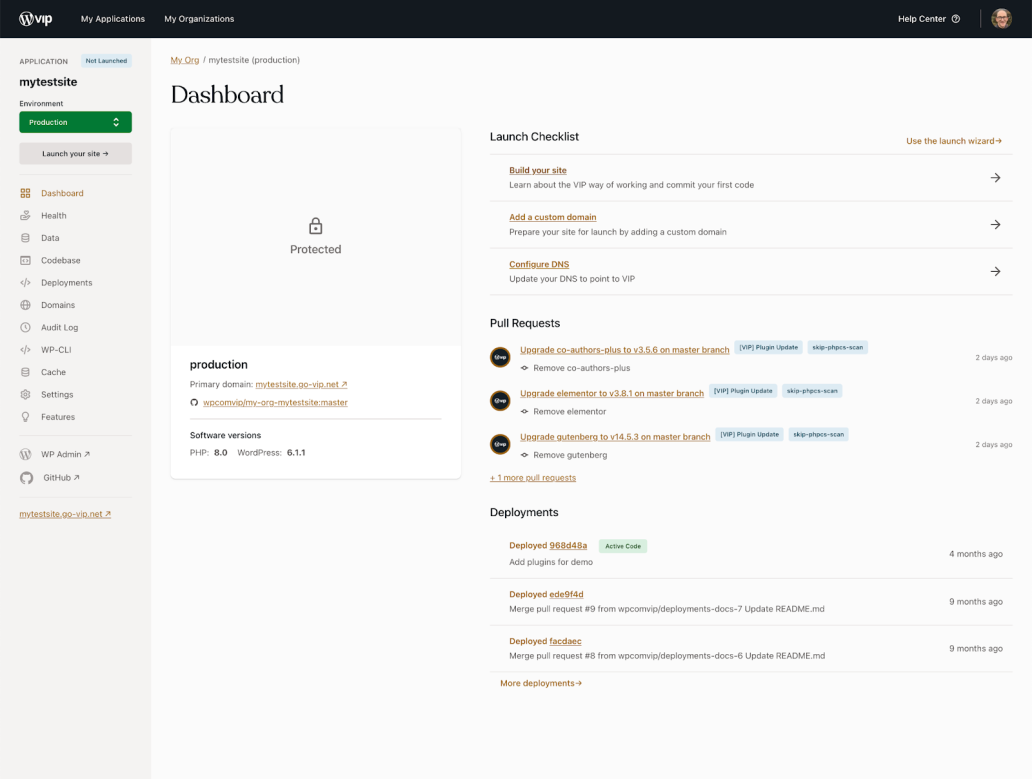Open primary domain mytestsite.go-vip.net link in card

tap(301, 384)
